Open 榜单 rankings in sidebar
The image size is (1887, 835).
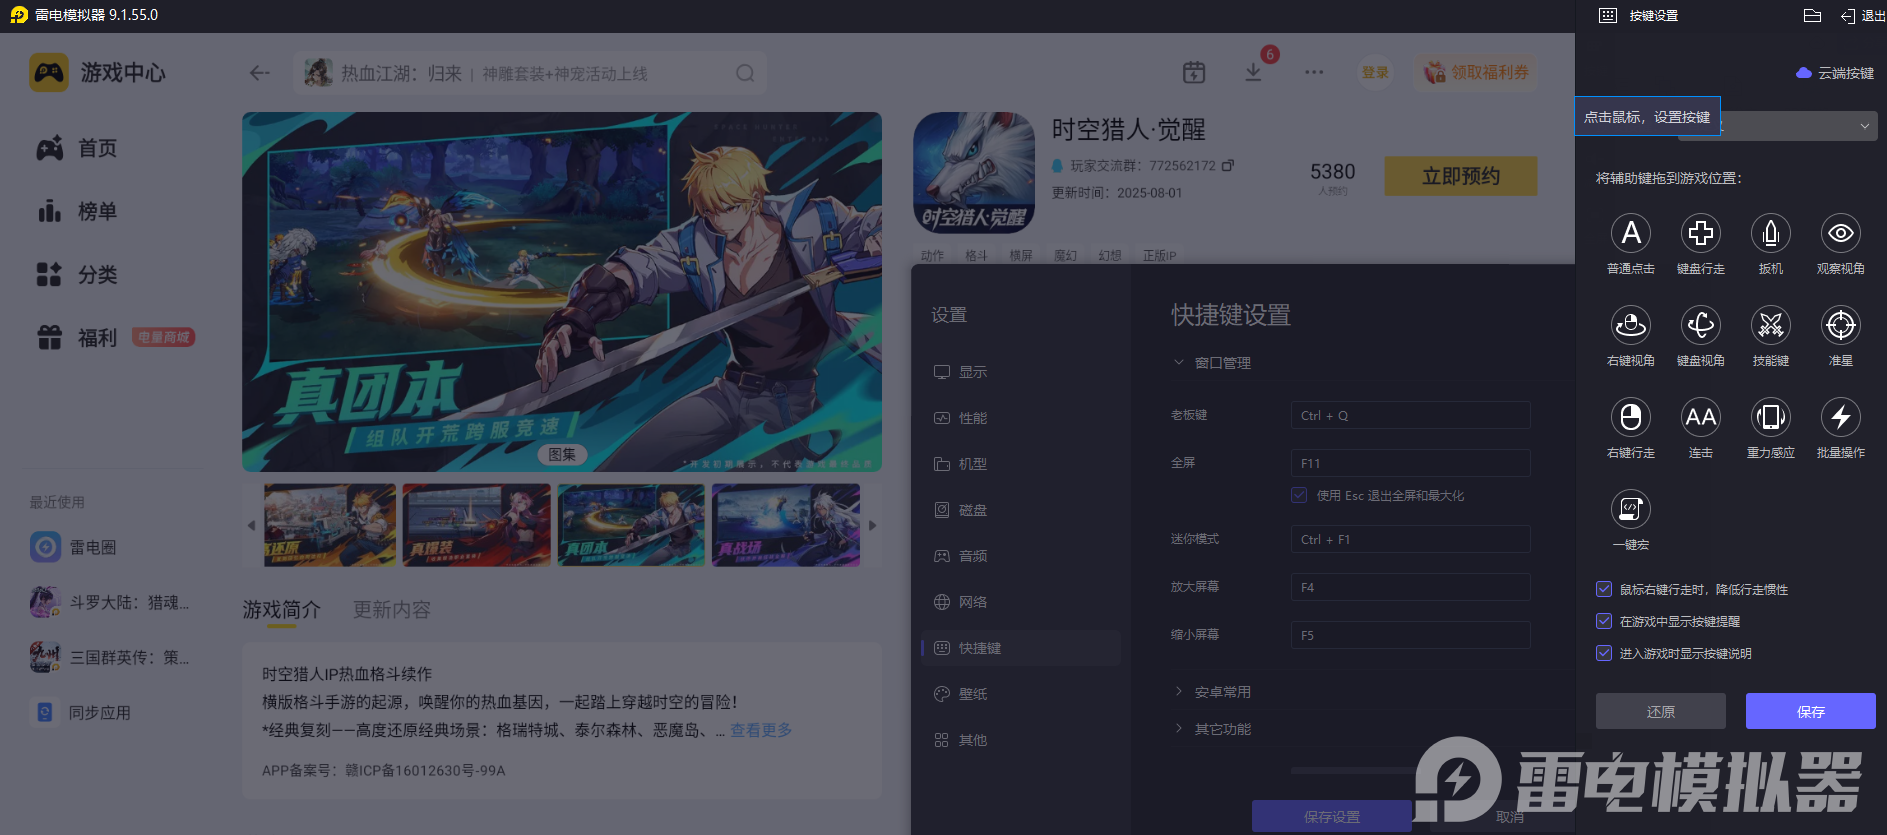tap(77, 211)
